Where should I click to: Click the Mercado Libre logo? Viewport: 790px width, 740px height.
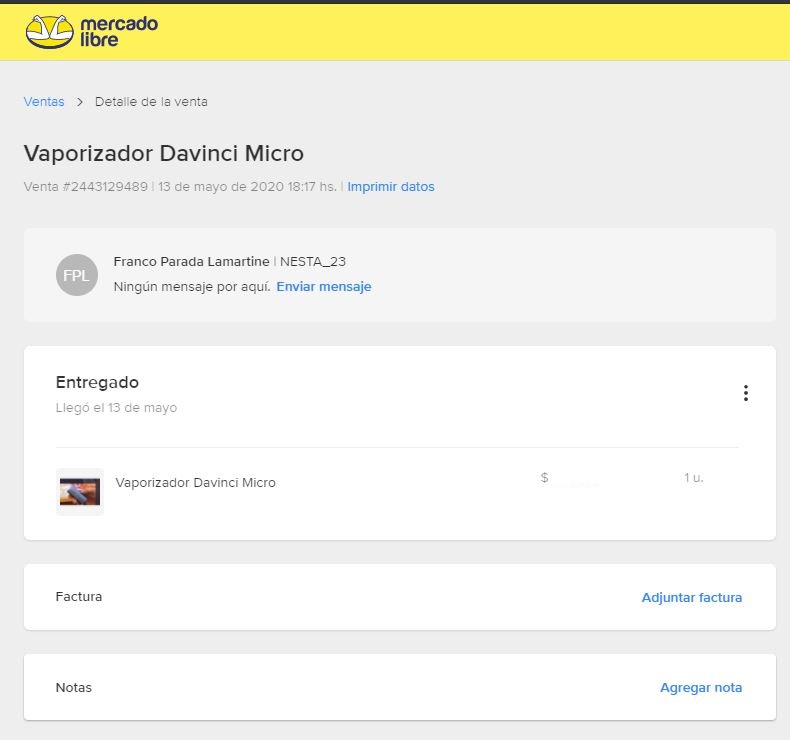pyautogui.click(x=91, y=31)
